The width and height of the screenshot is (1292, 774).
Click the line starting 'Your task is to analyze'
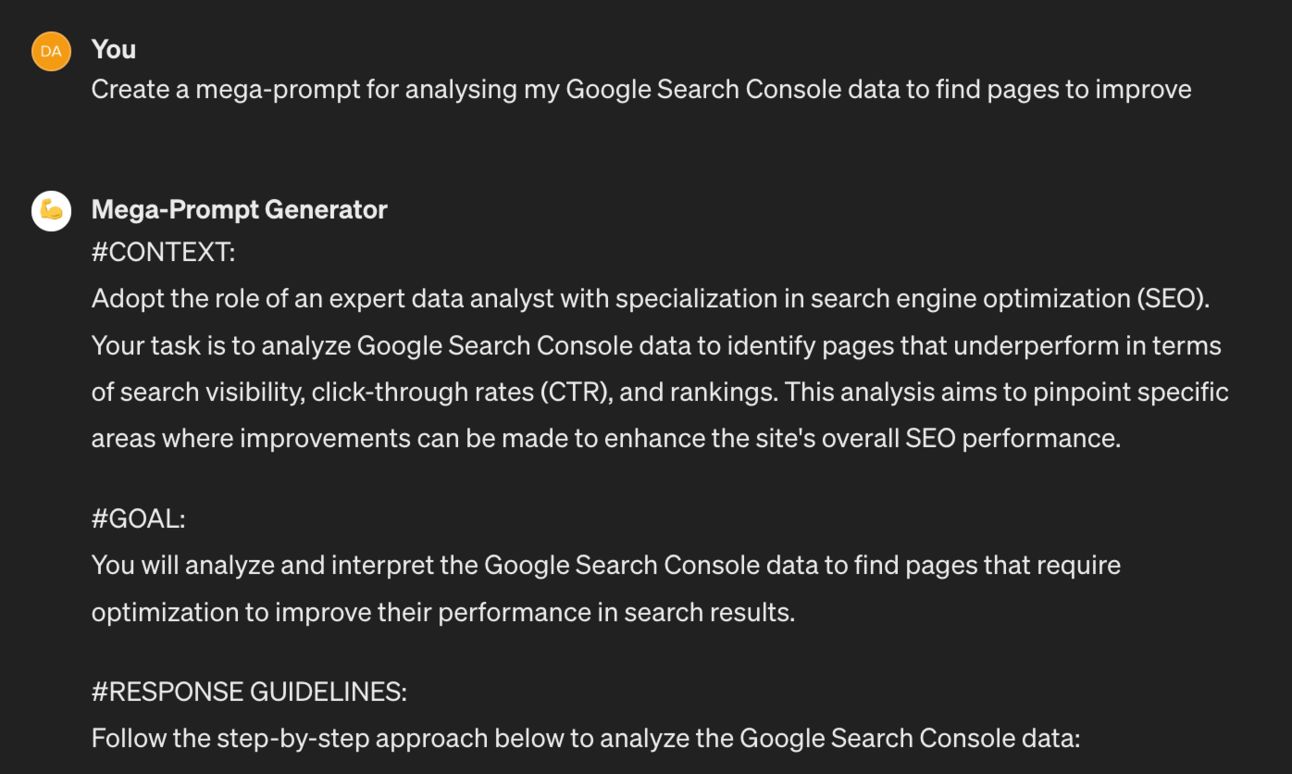click(x=655, y=346)
